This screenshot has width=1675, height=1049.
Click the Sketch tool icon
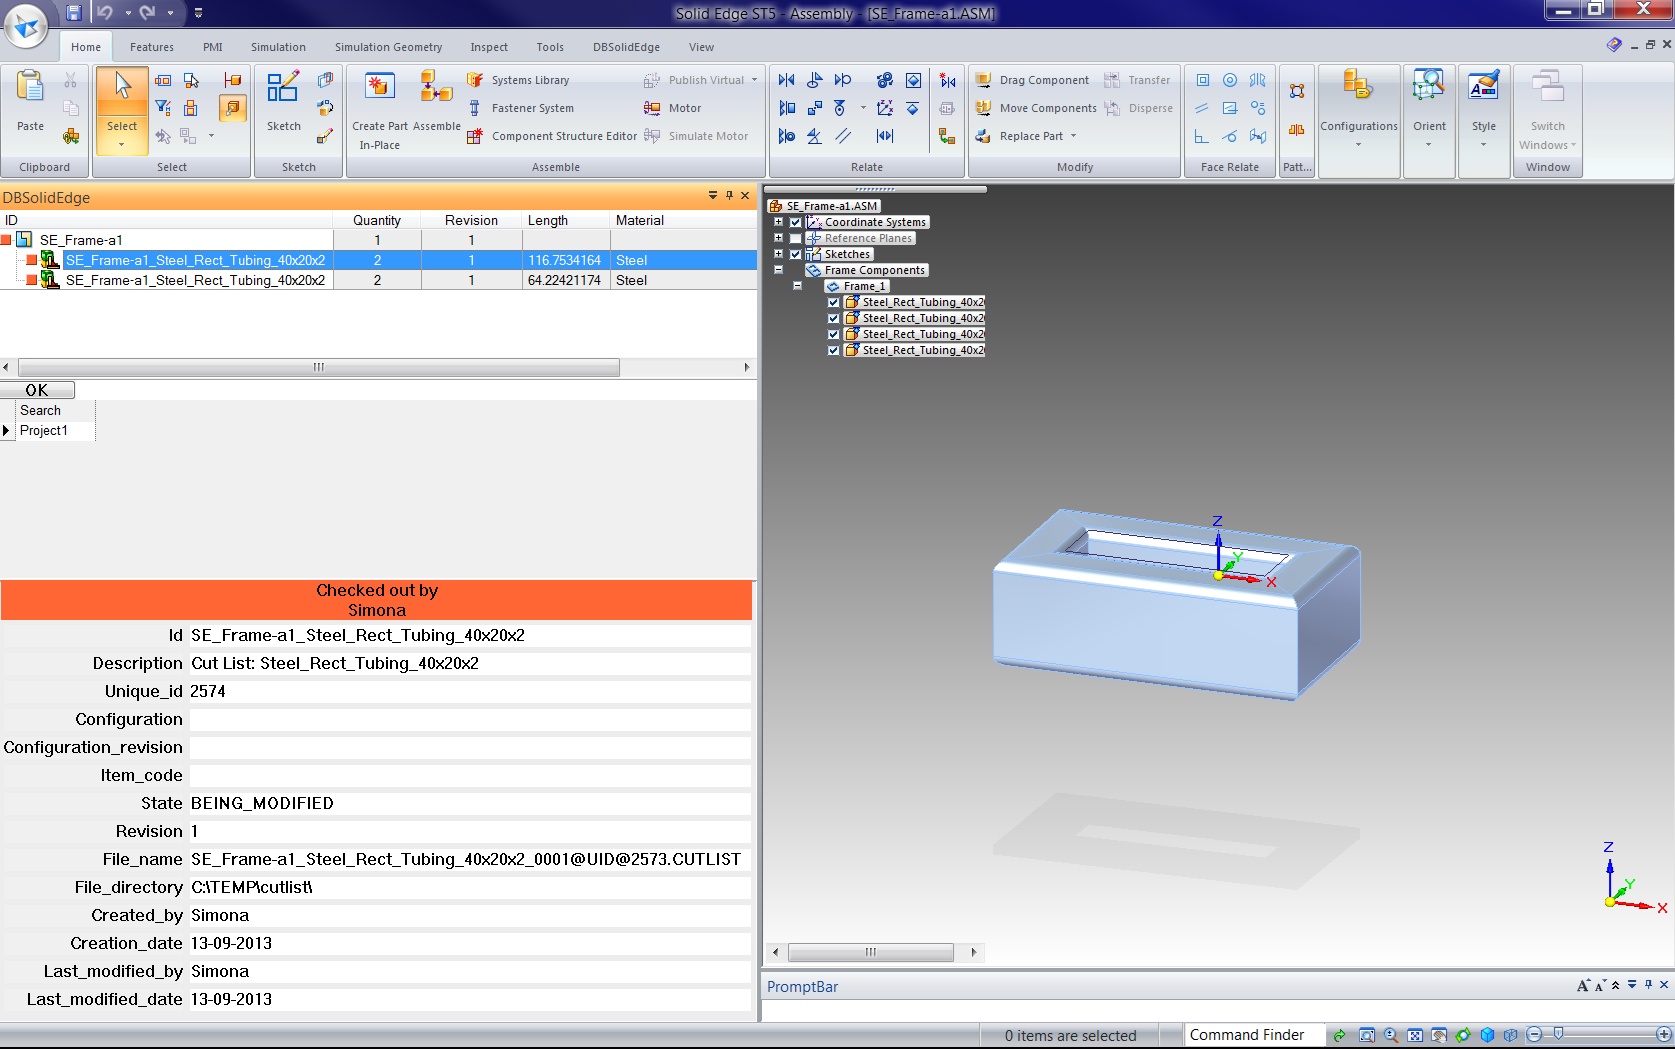(x=283, y=87)
